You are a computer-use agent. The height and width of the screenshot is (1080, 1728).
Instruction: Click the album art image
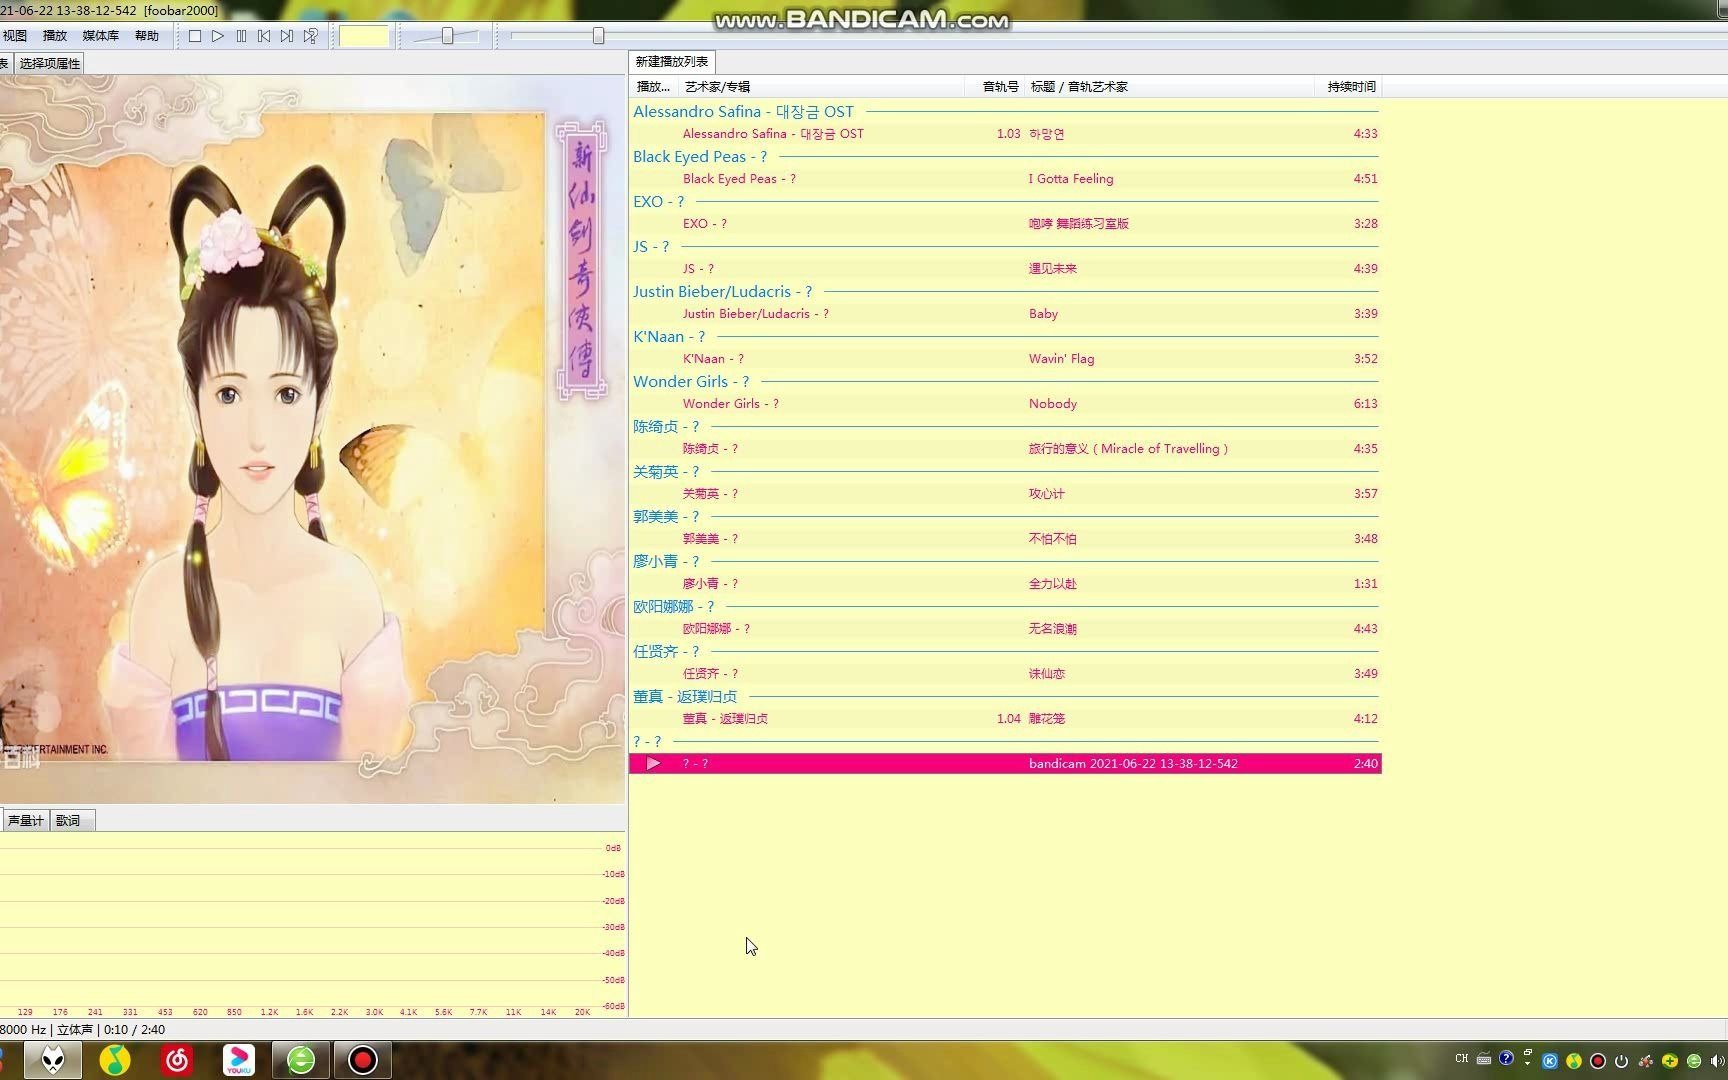[312, 439]
